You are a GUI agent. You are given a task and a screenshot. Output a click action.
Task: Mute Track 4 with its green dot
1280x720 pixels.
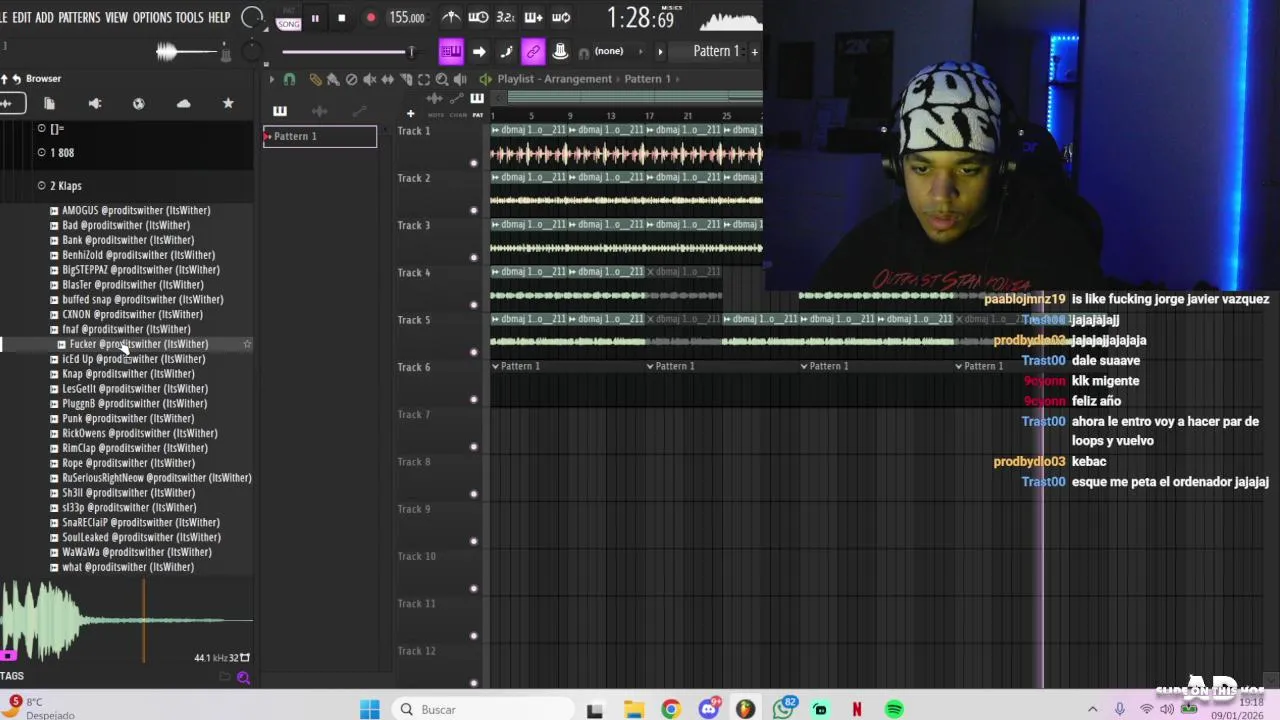coord(474,305)
